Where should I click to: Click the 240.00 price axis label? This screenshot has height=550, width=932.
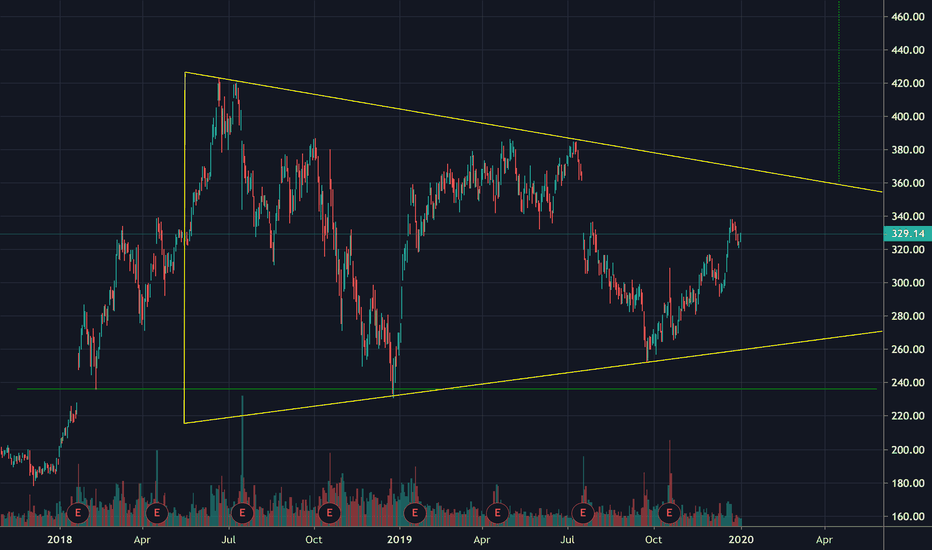click(x=908, y=383)
